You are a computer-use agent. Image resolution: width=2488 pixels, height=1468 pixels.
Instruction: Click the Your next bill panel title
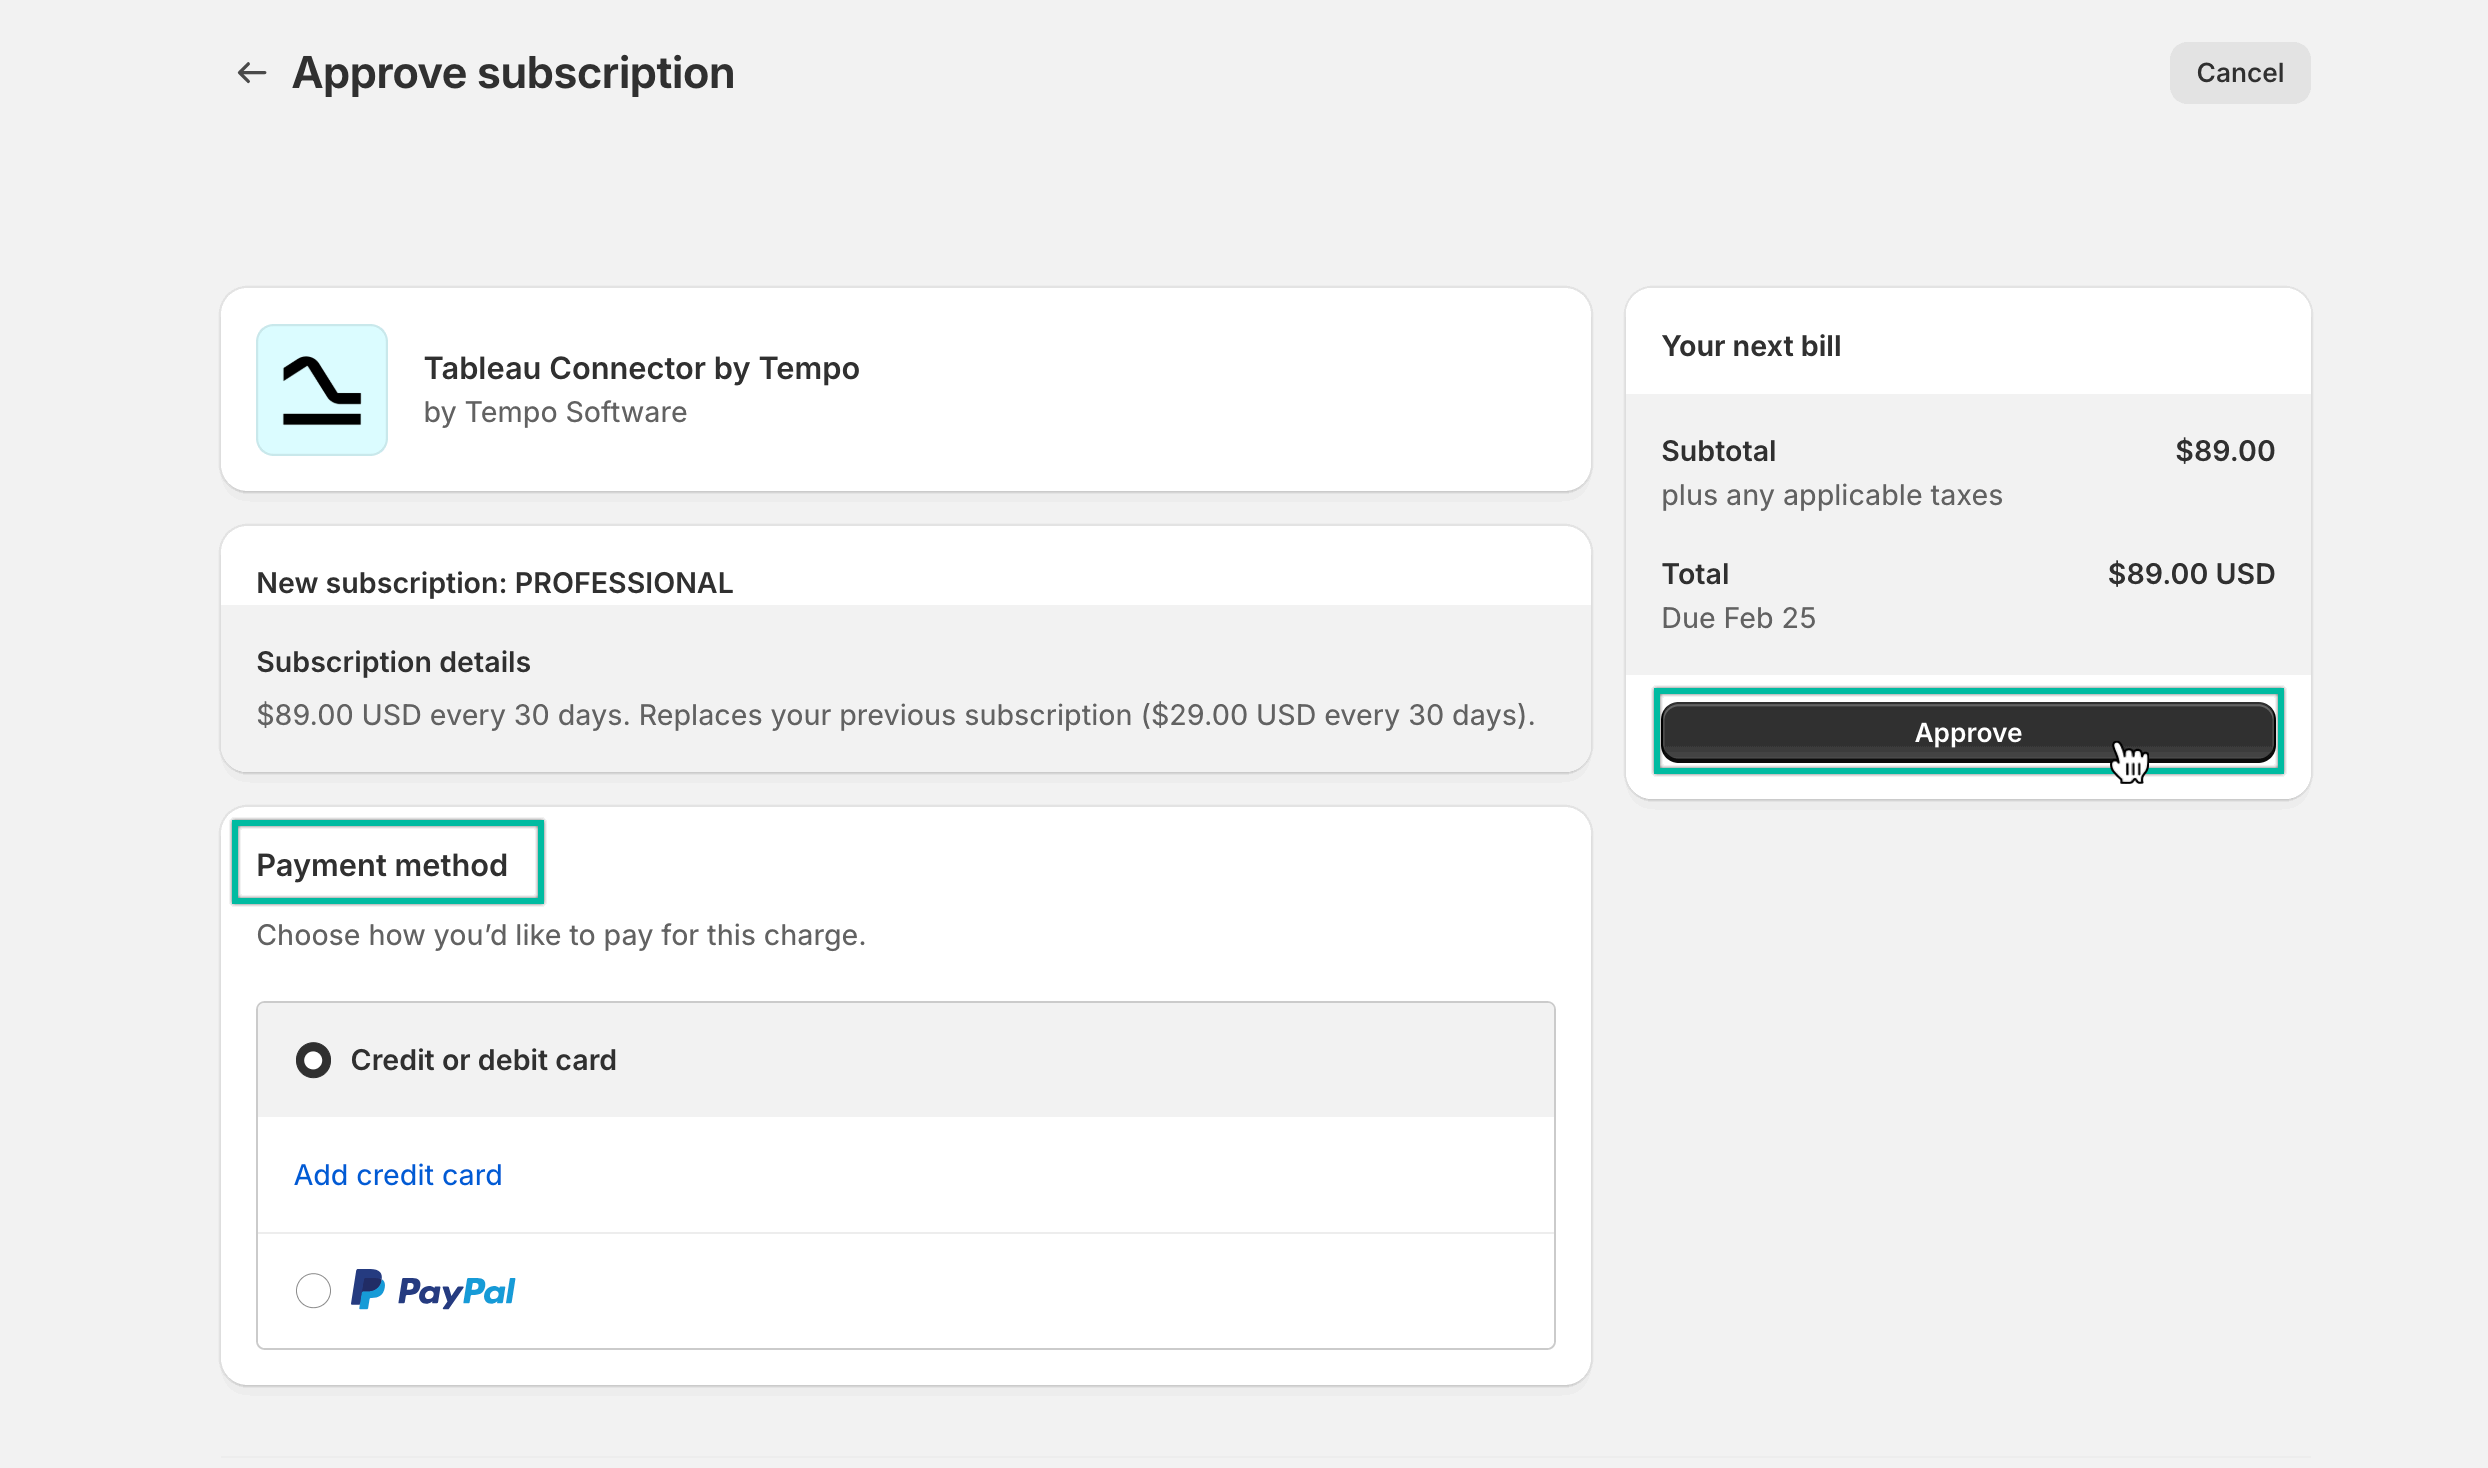pyautogui.click(x=1751, y=345)
